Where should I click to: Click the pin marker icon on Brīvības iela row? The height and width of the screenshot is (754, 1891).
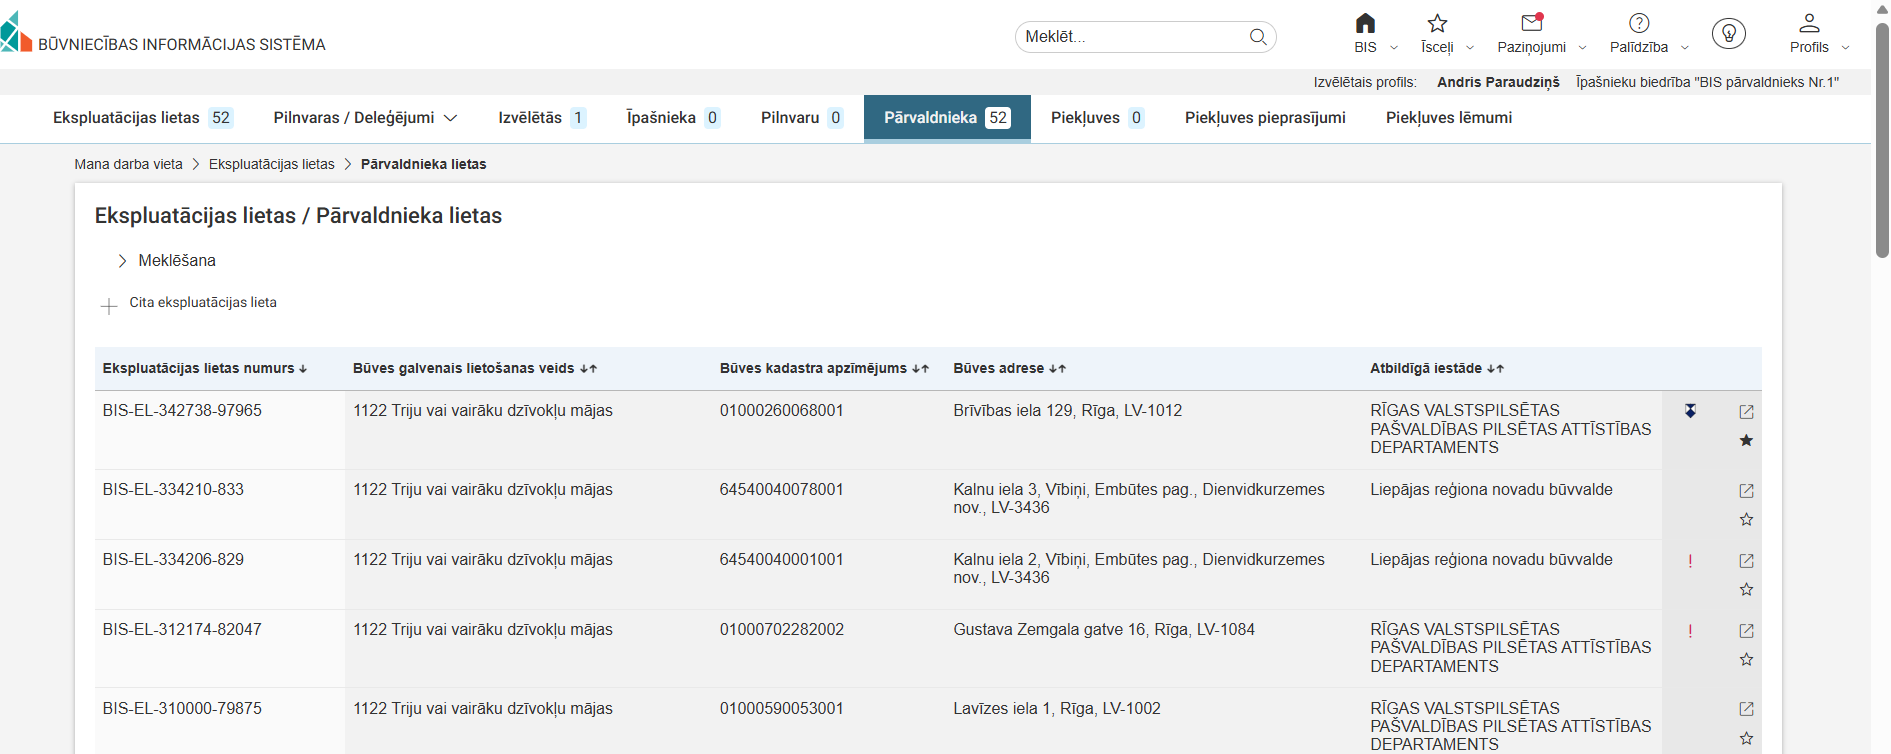pyautogui.click(x=1690, y=411)
